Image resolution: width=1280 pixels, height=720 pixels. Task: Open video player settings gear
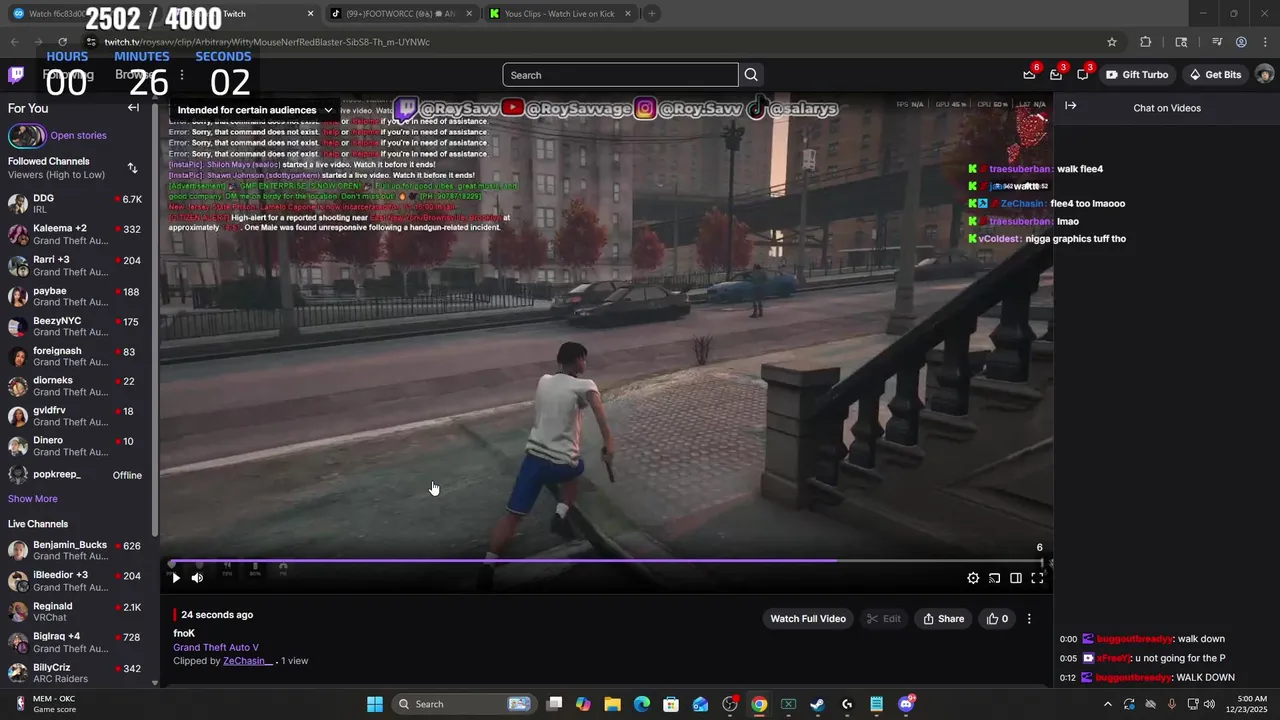tap(973, 578)
